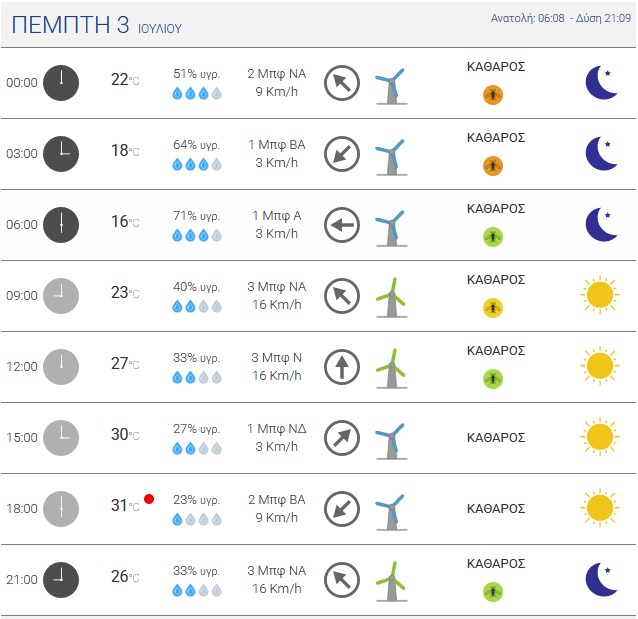Click the 18:00 clock icon
The image size is (638, 619).
point(61,509)
